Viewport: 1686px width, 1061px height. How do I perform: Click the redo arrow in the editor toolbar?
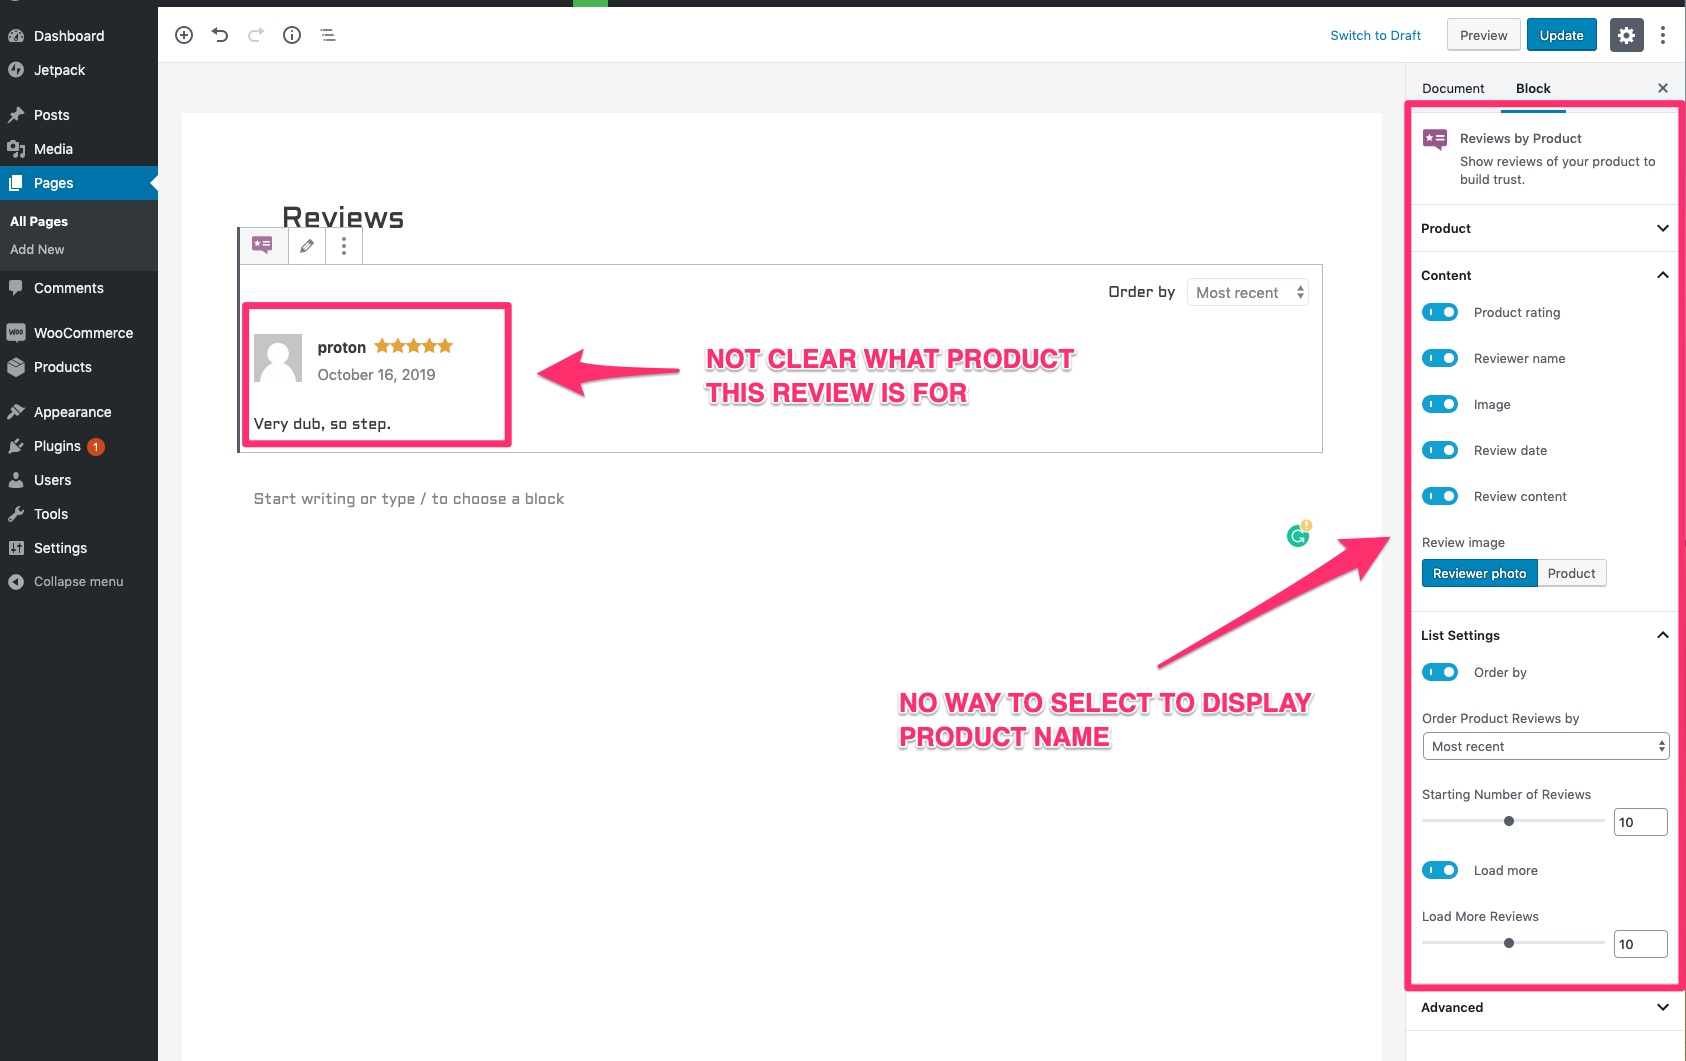coord(255,34)
